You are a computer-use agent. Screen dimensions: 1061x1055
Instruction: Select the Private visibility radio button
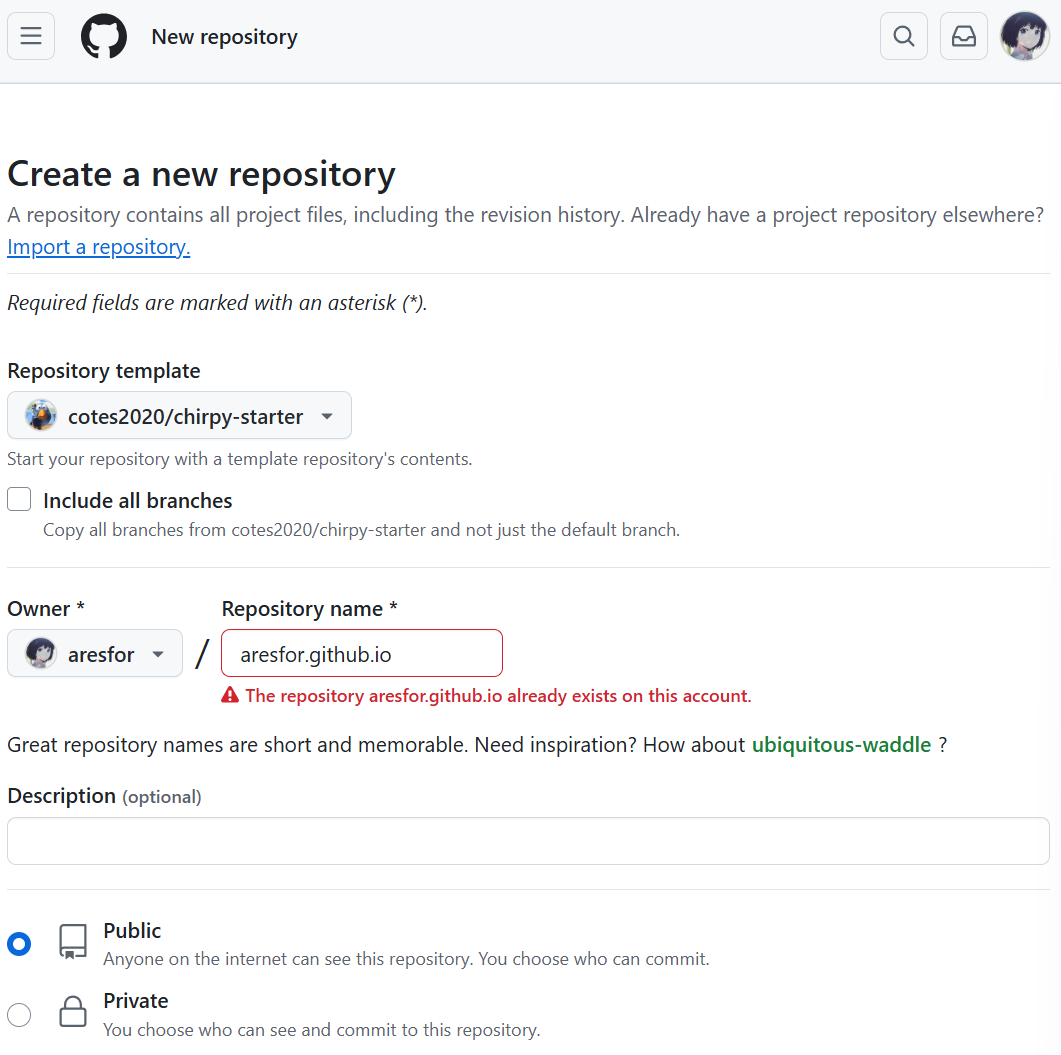pyautogui.click(x=19, y=1014)
